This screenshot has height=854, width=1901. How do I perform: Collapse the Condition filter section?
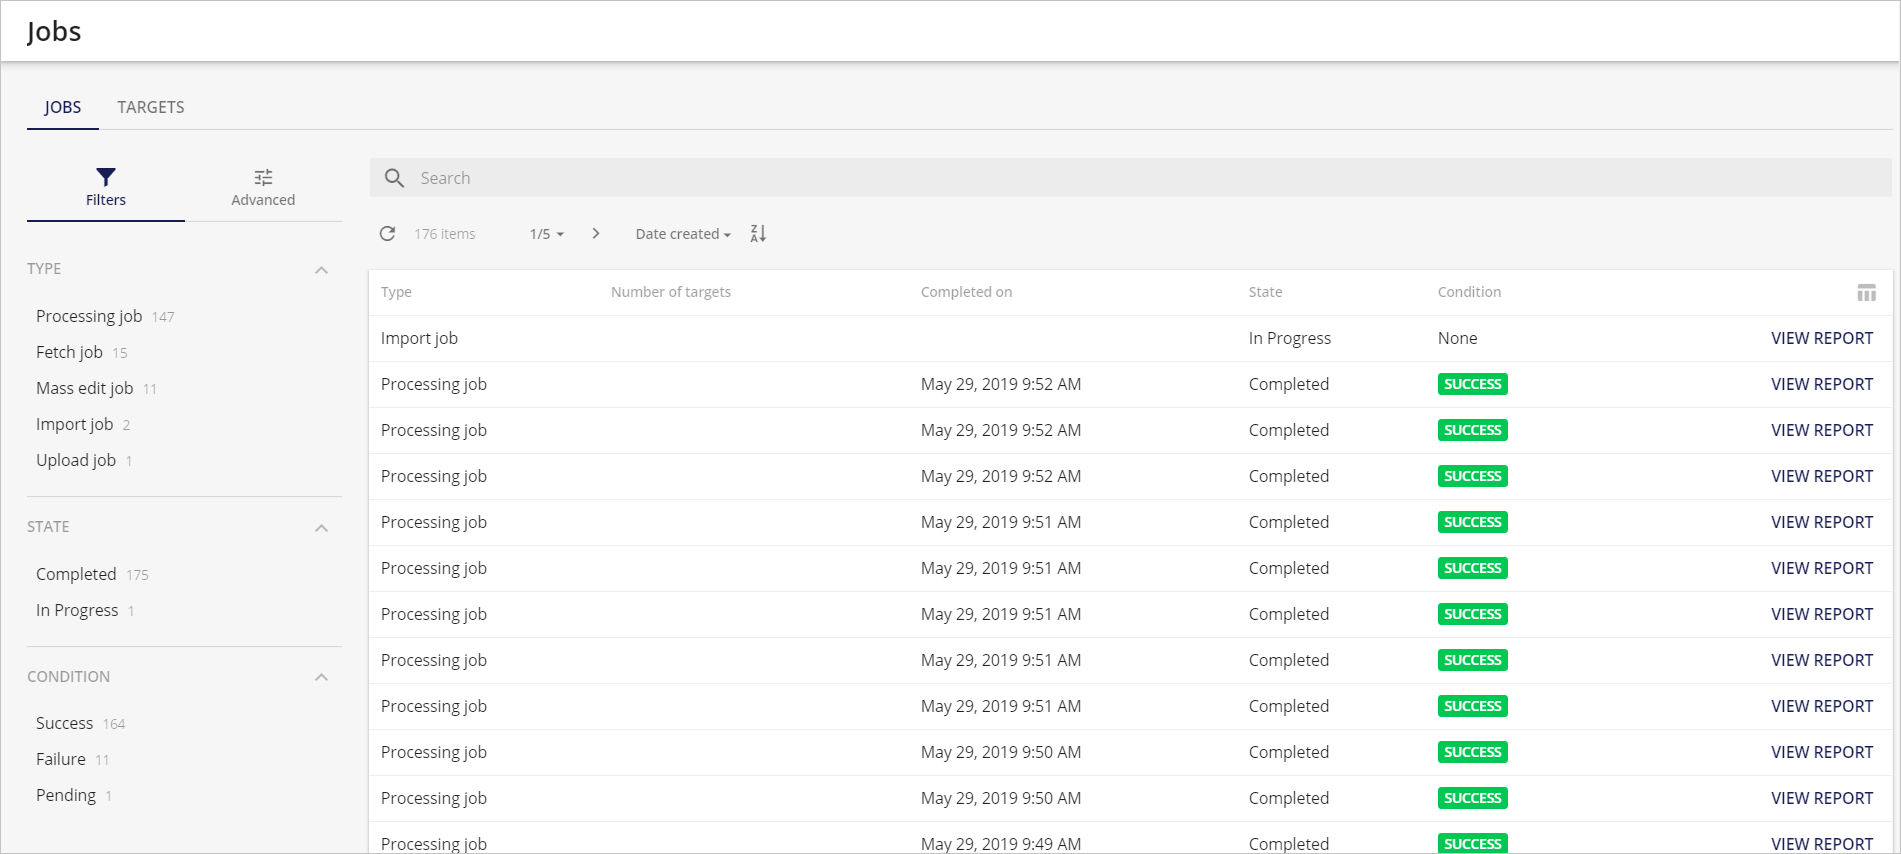(x=321, y=677)
